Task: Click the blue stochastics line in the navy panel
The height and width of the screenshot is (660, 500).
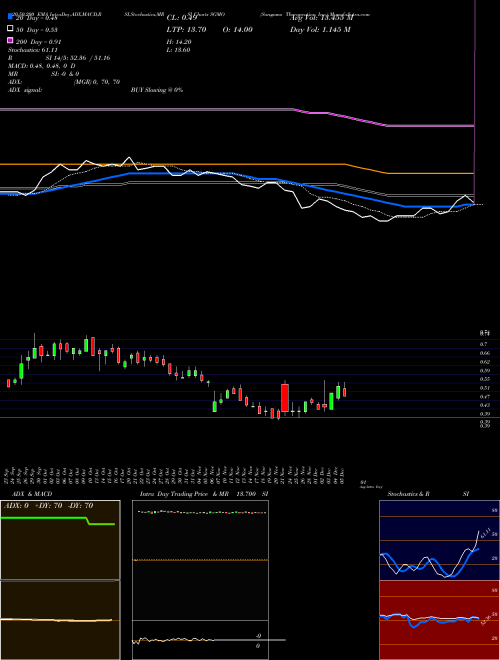Action: (x=429, y=563)
